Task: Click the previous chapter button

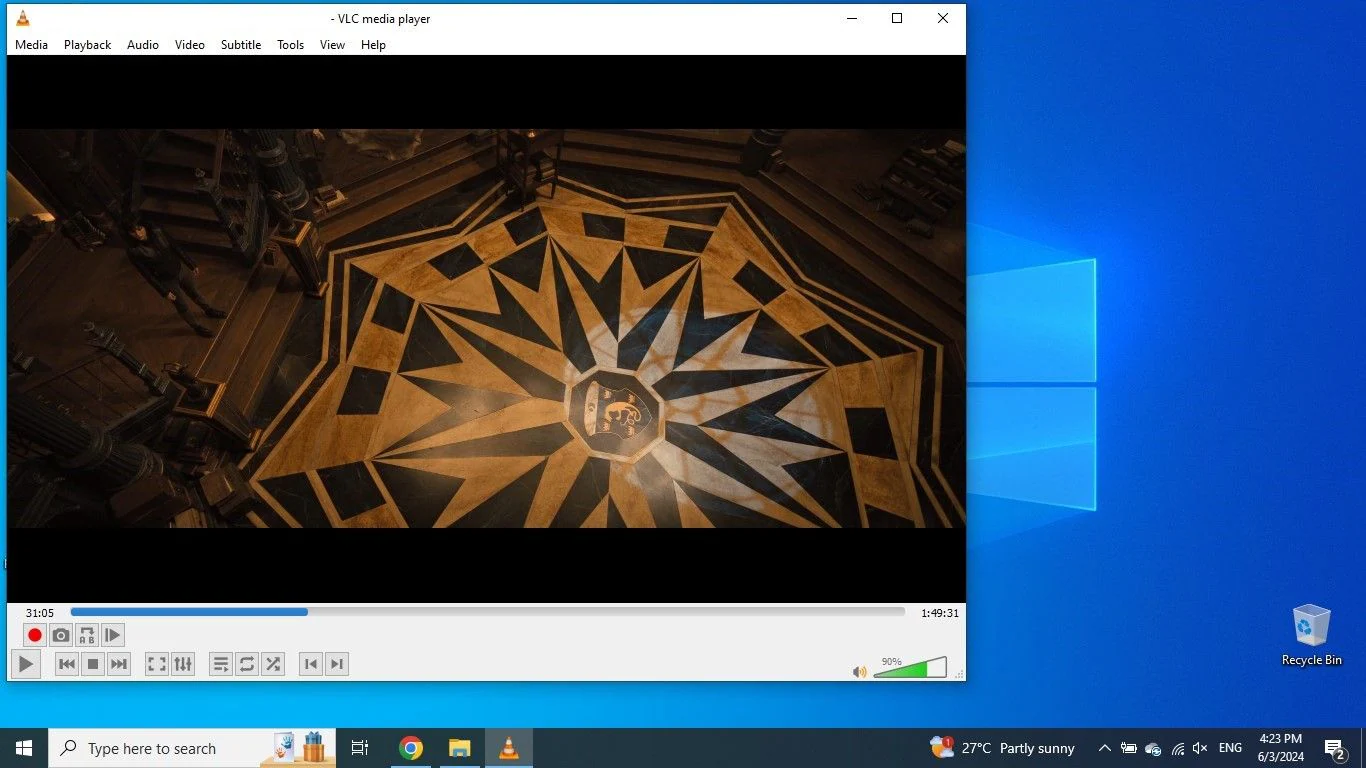Action: tap(311, 664)
